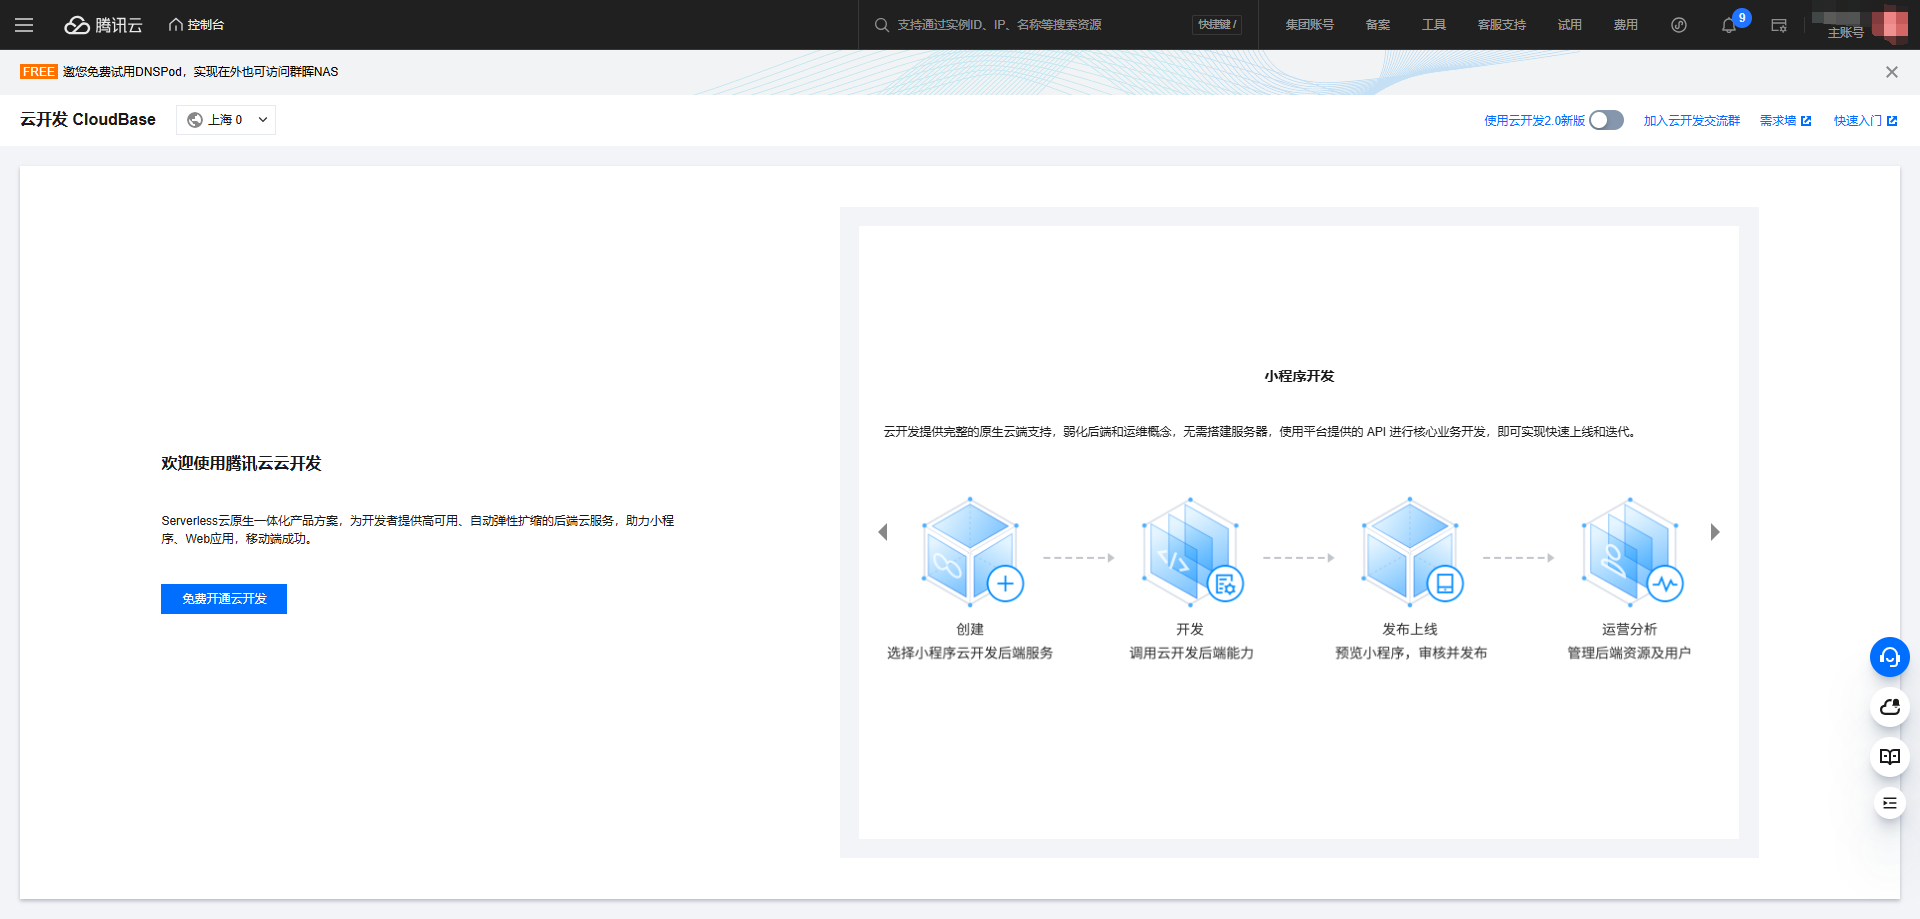Click the 发布上线 step cube icon
This screenshot has height=919, width=1920.
1412,552
